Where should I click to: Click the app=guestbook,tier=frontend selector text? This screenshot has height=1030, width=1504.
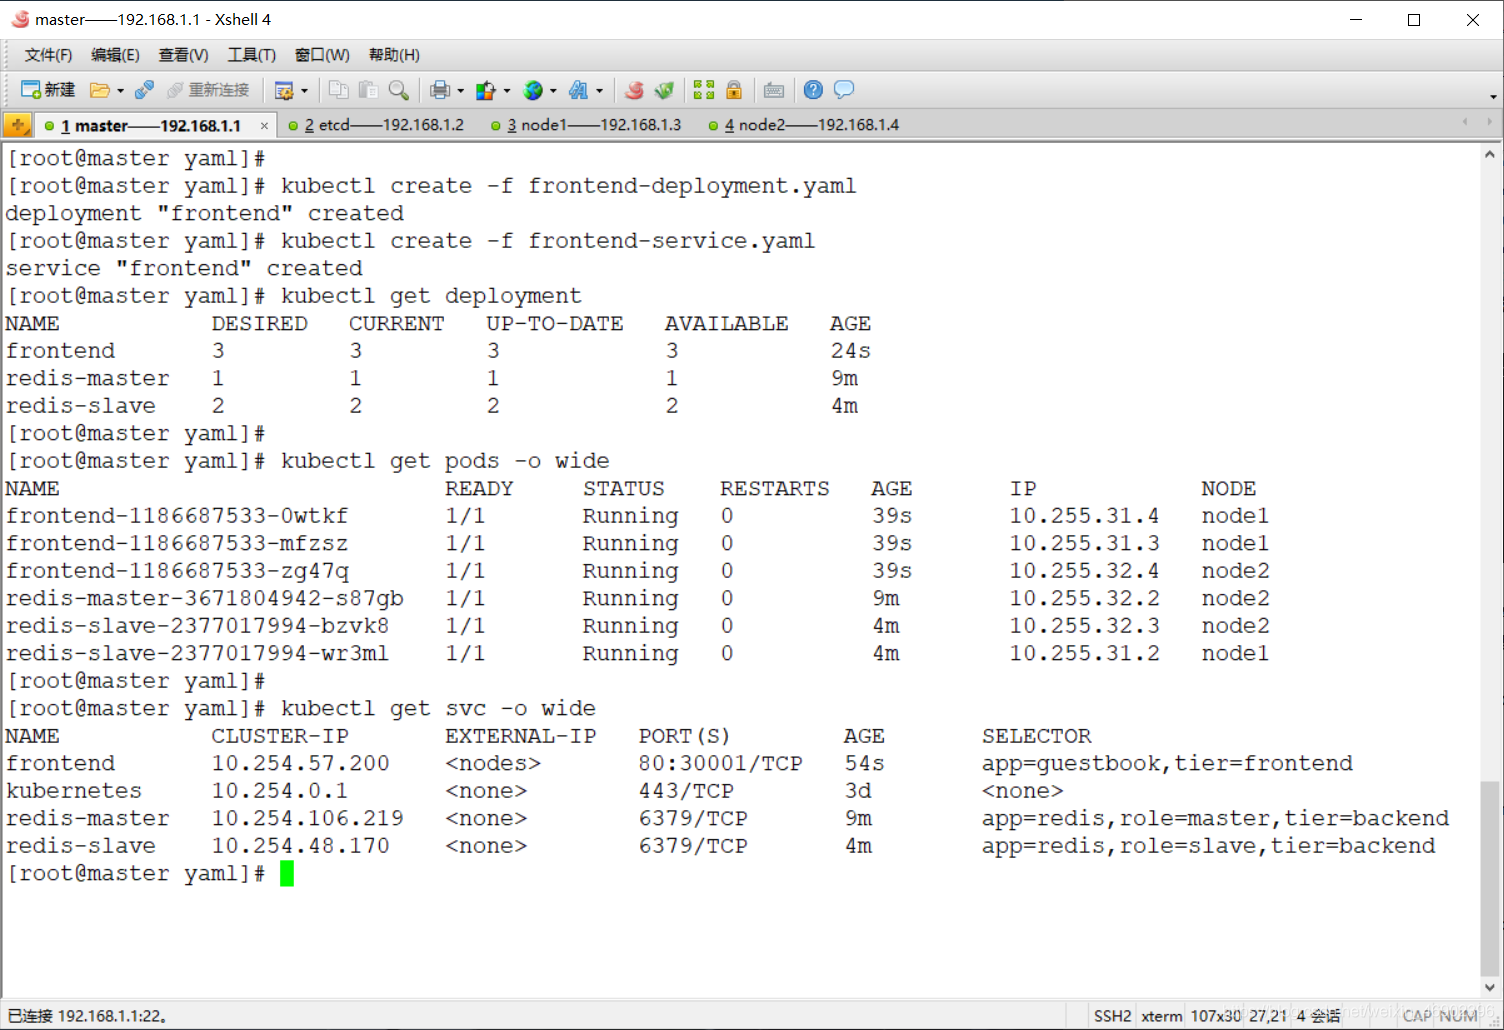tap(1167, 763)
